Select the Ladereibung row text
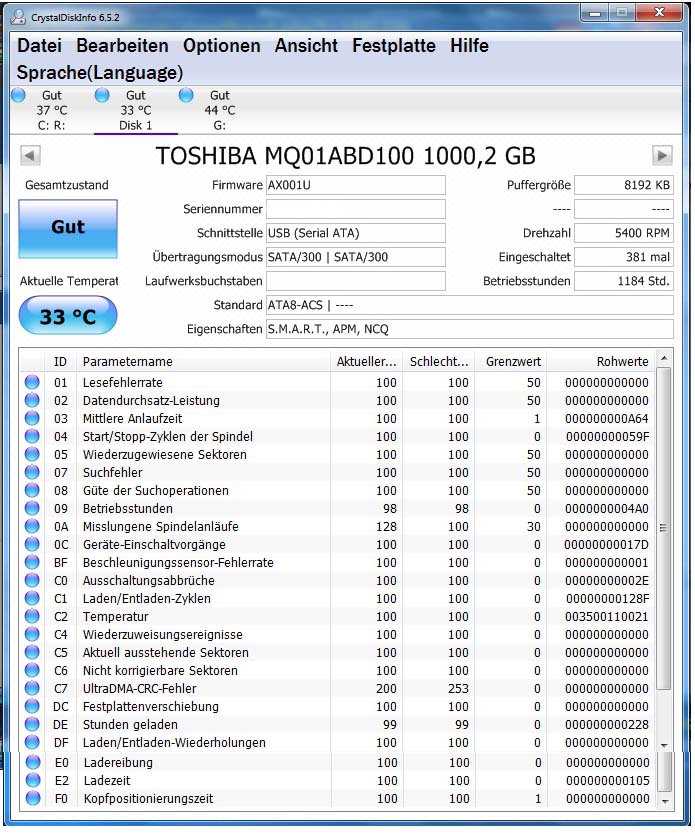The width and height of the screenshot is (695, 835). click(x=118, y=763)
